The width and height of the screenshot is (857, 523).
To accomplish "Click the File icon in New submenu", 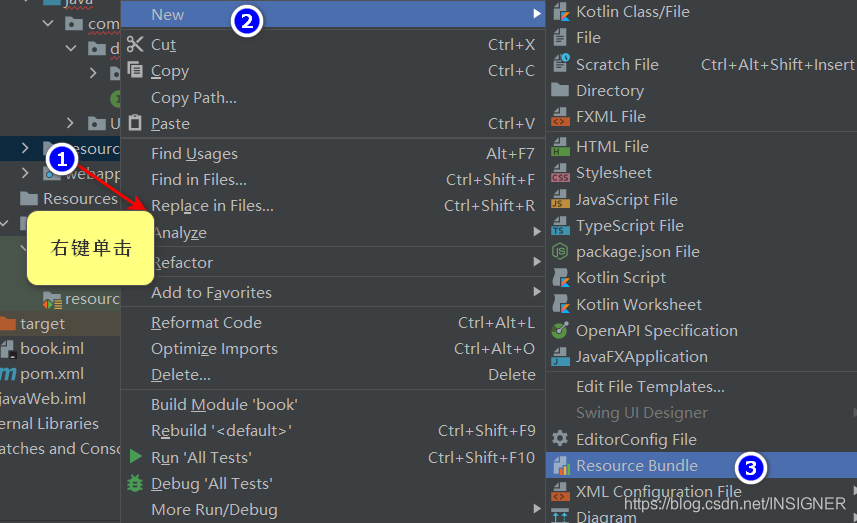I will pyautogui.click(x=560, y=38).
